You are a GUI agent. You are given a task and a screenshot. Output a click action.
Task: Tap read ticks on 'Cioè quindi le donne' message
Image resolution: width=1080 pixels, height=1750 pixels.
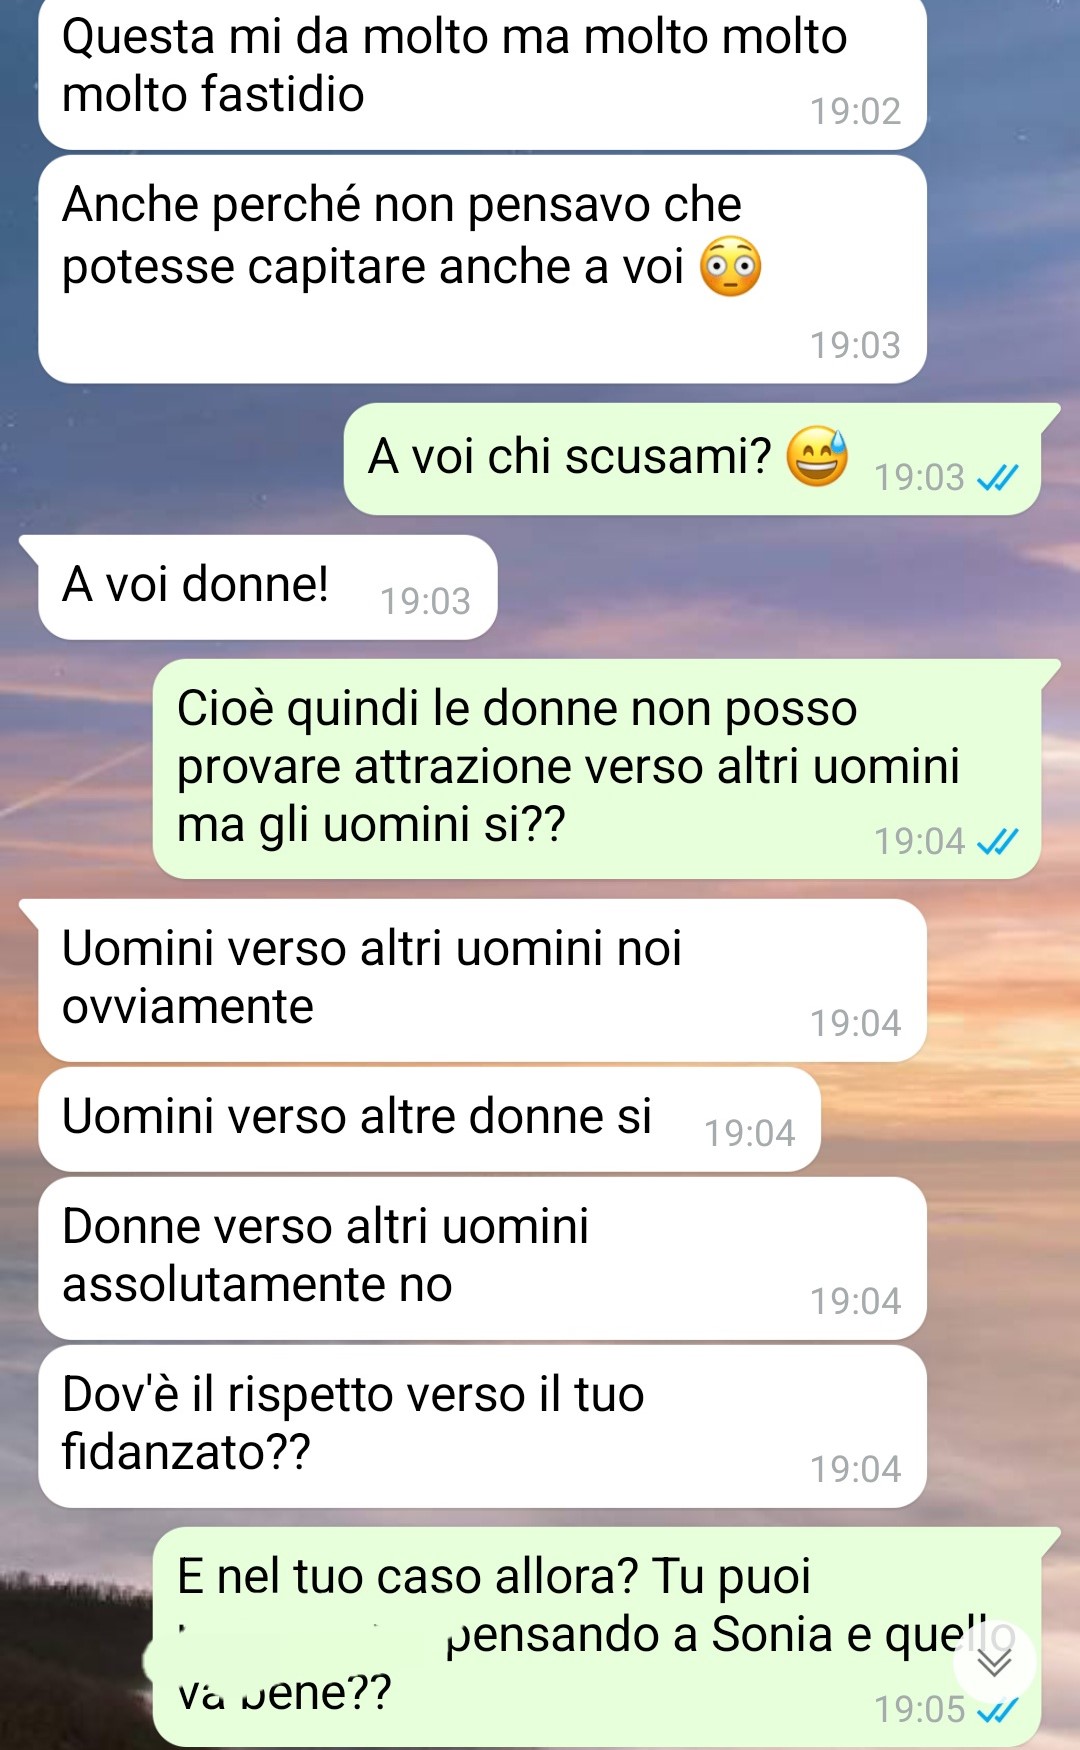997,842
